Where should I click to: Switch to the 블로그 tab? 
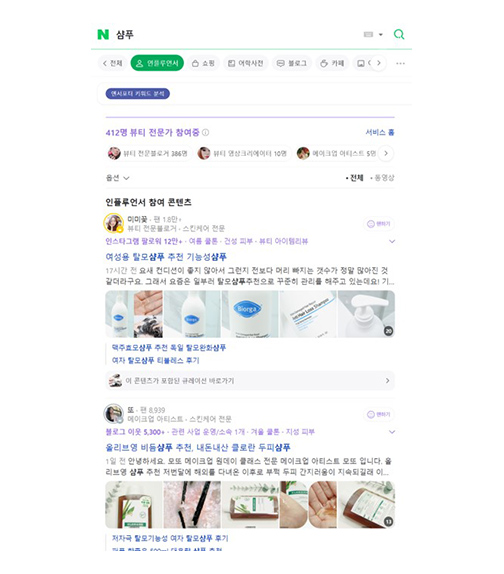pyautogui.click(x=291, y=64)
